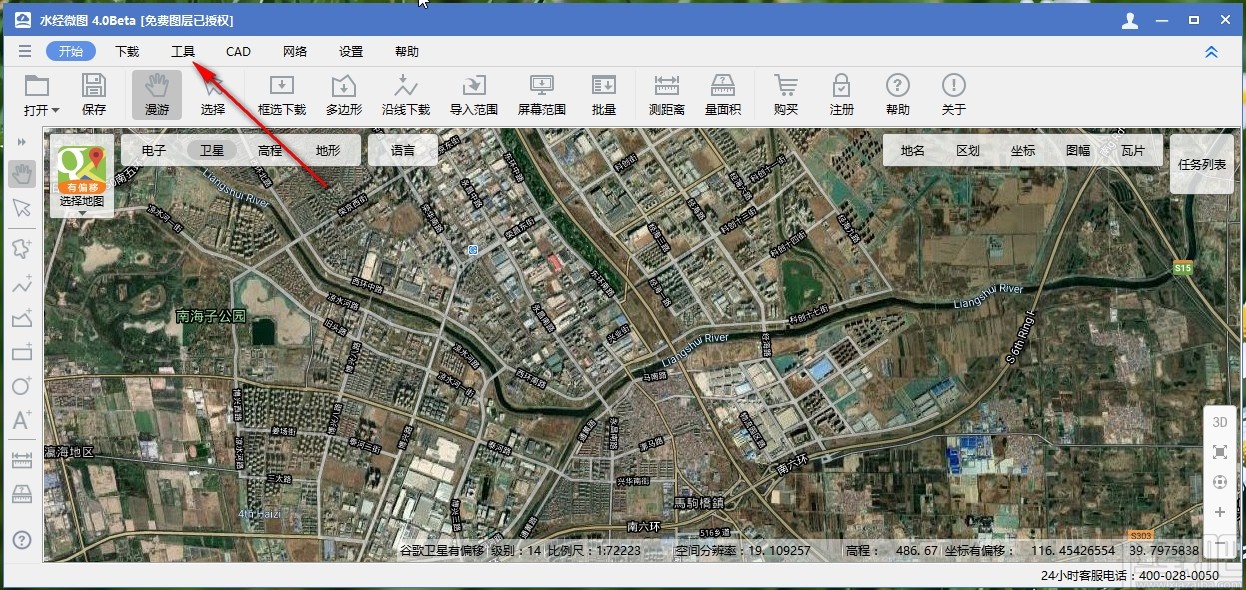Click 语言 language button

[x=403, y=151]
